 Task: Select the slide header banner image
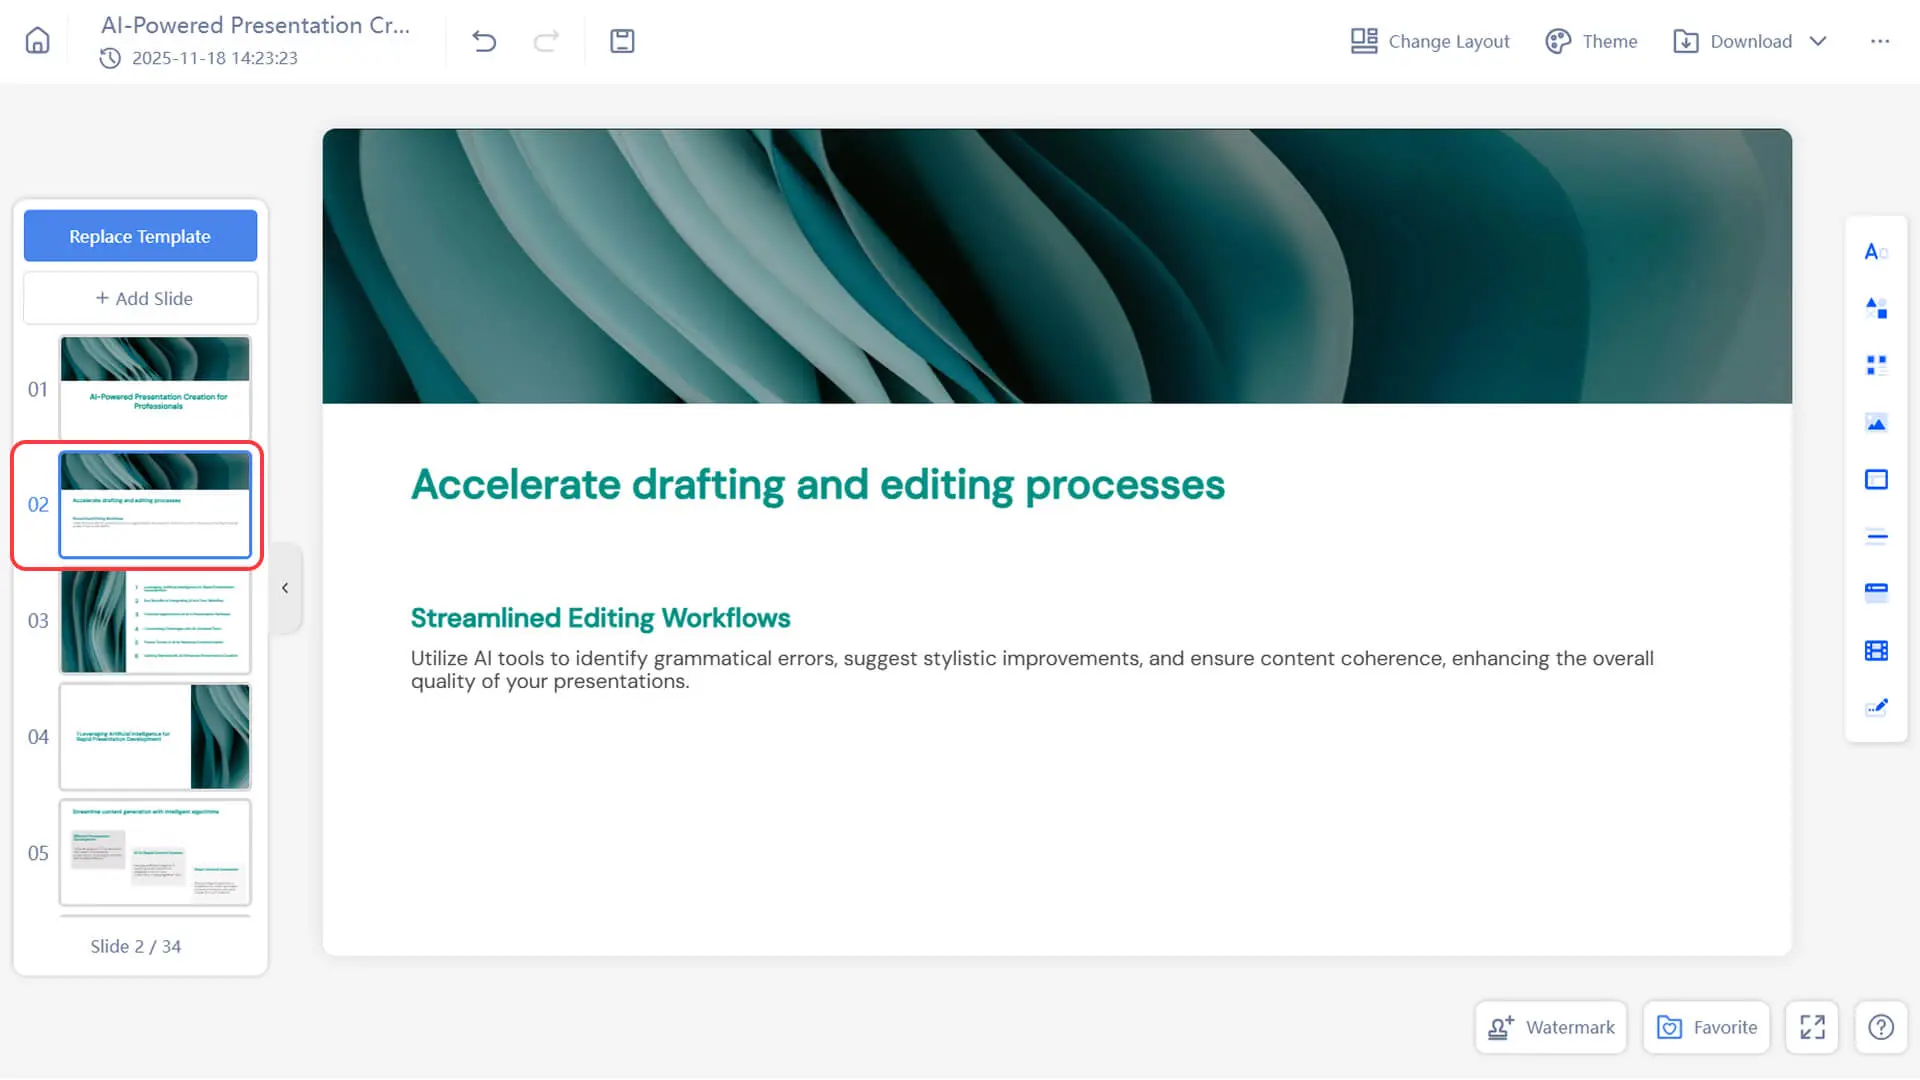[1057, 266]
